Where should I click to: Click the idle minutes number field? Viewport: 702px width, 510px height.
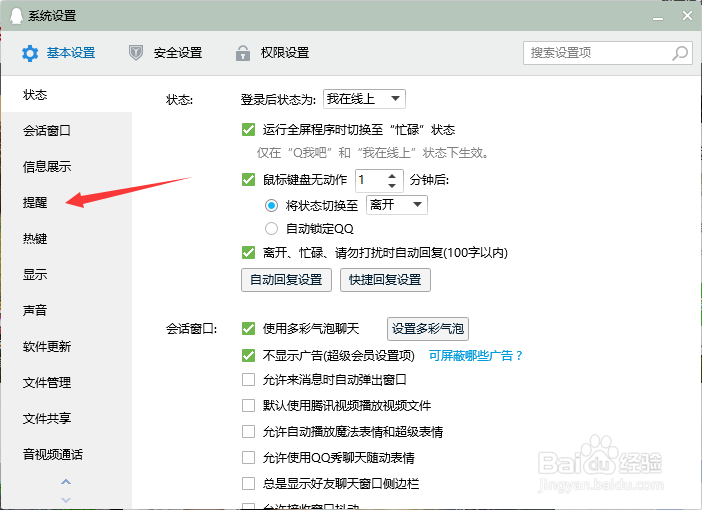click(x=370, y=180)
